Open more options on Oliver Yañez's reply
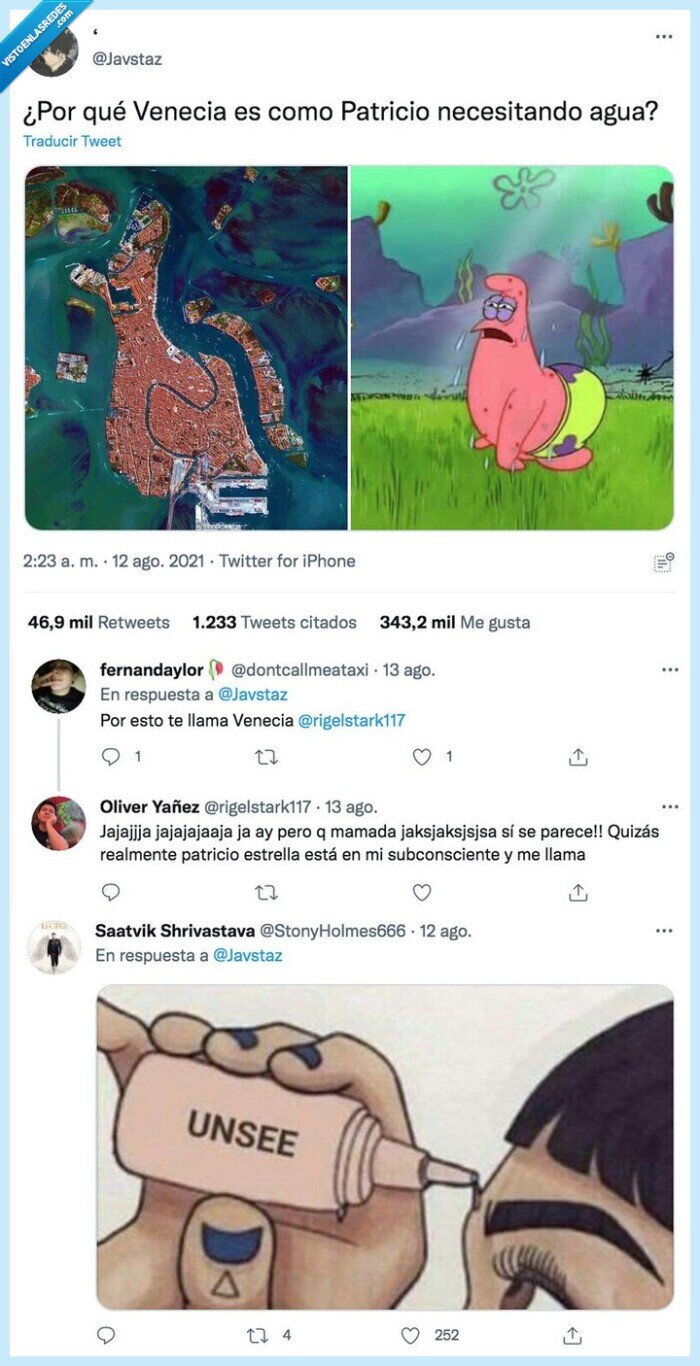This screenshot has width=700, height=1366. [669, 806]
